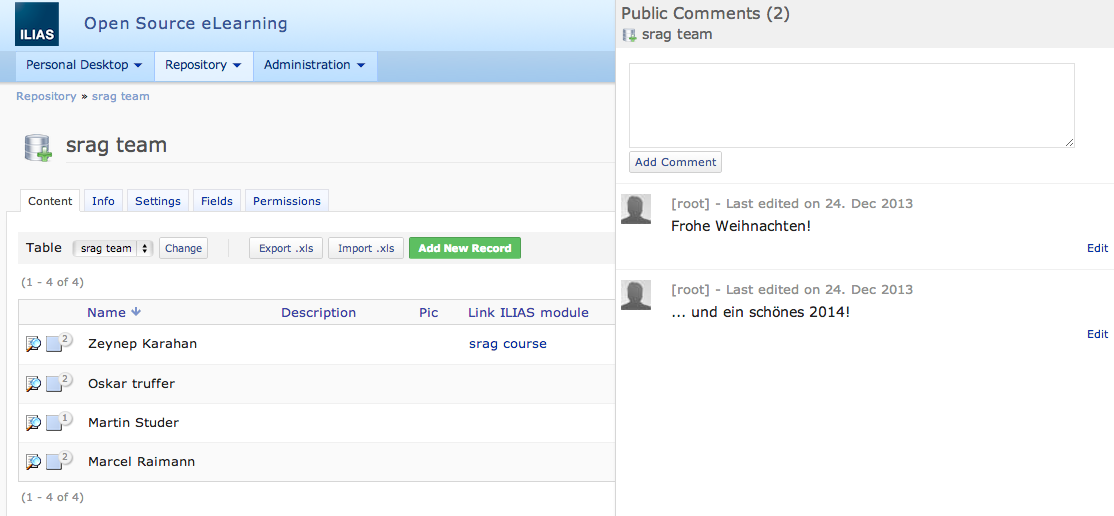This screenshot has width=1114, height=516.
Task: Switch to the Settings tab
Action: (158, 201)
